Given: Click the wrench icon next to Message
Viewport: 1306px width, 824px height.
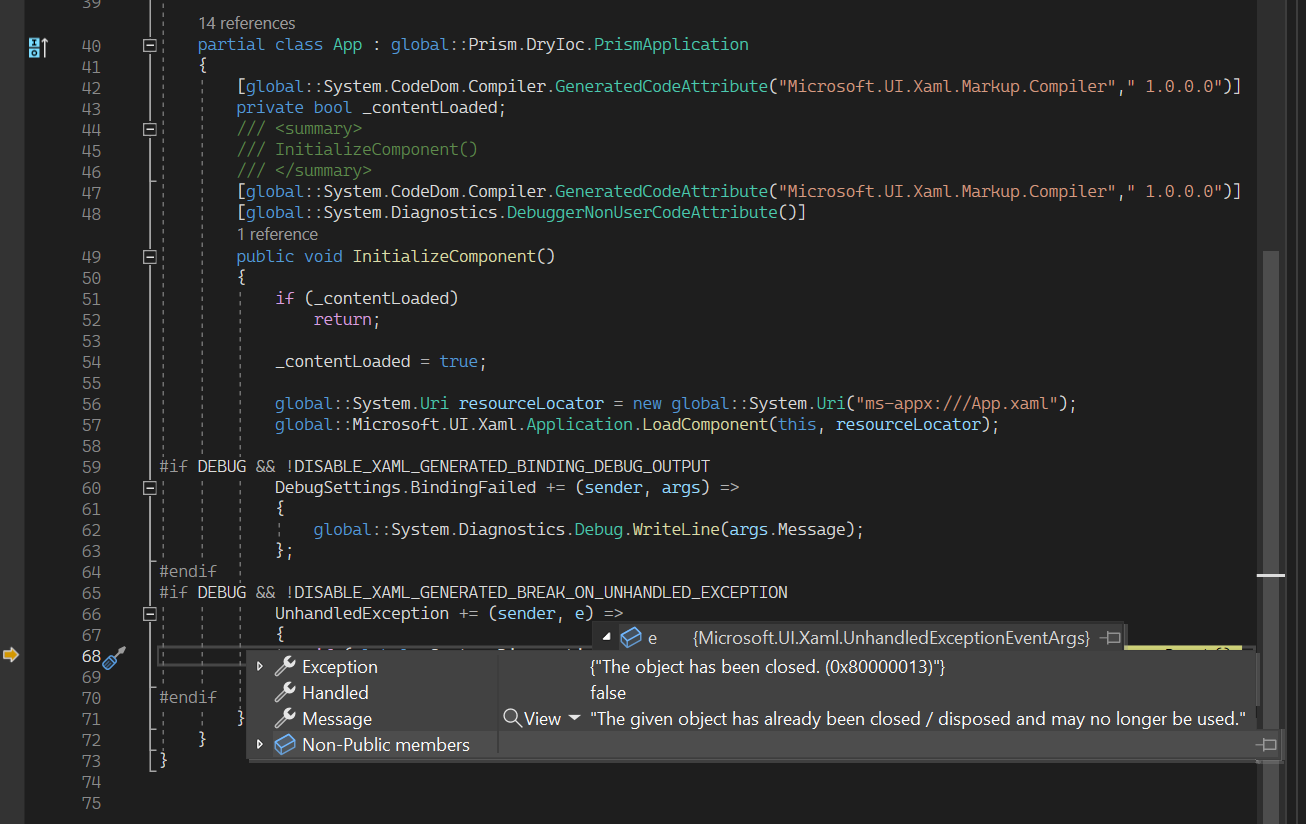Looking at the screenshot, I should coord(285,719).
